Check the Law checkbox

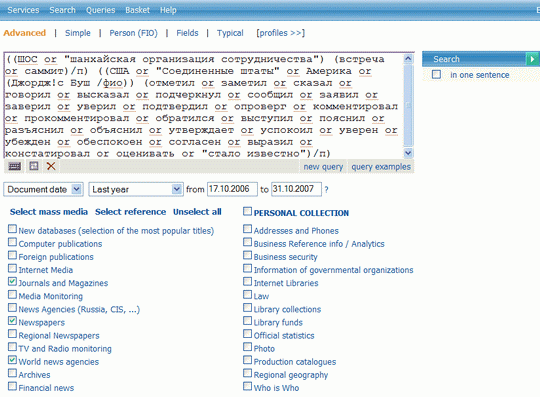[x=247, y=294]
